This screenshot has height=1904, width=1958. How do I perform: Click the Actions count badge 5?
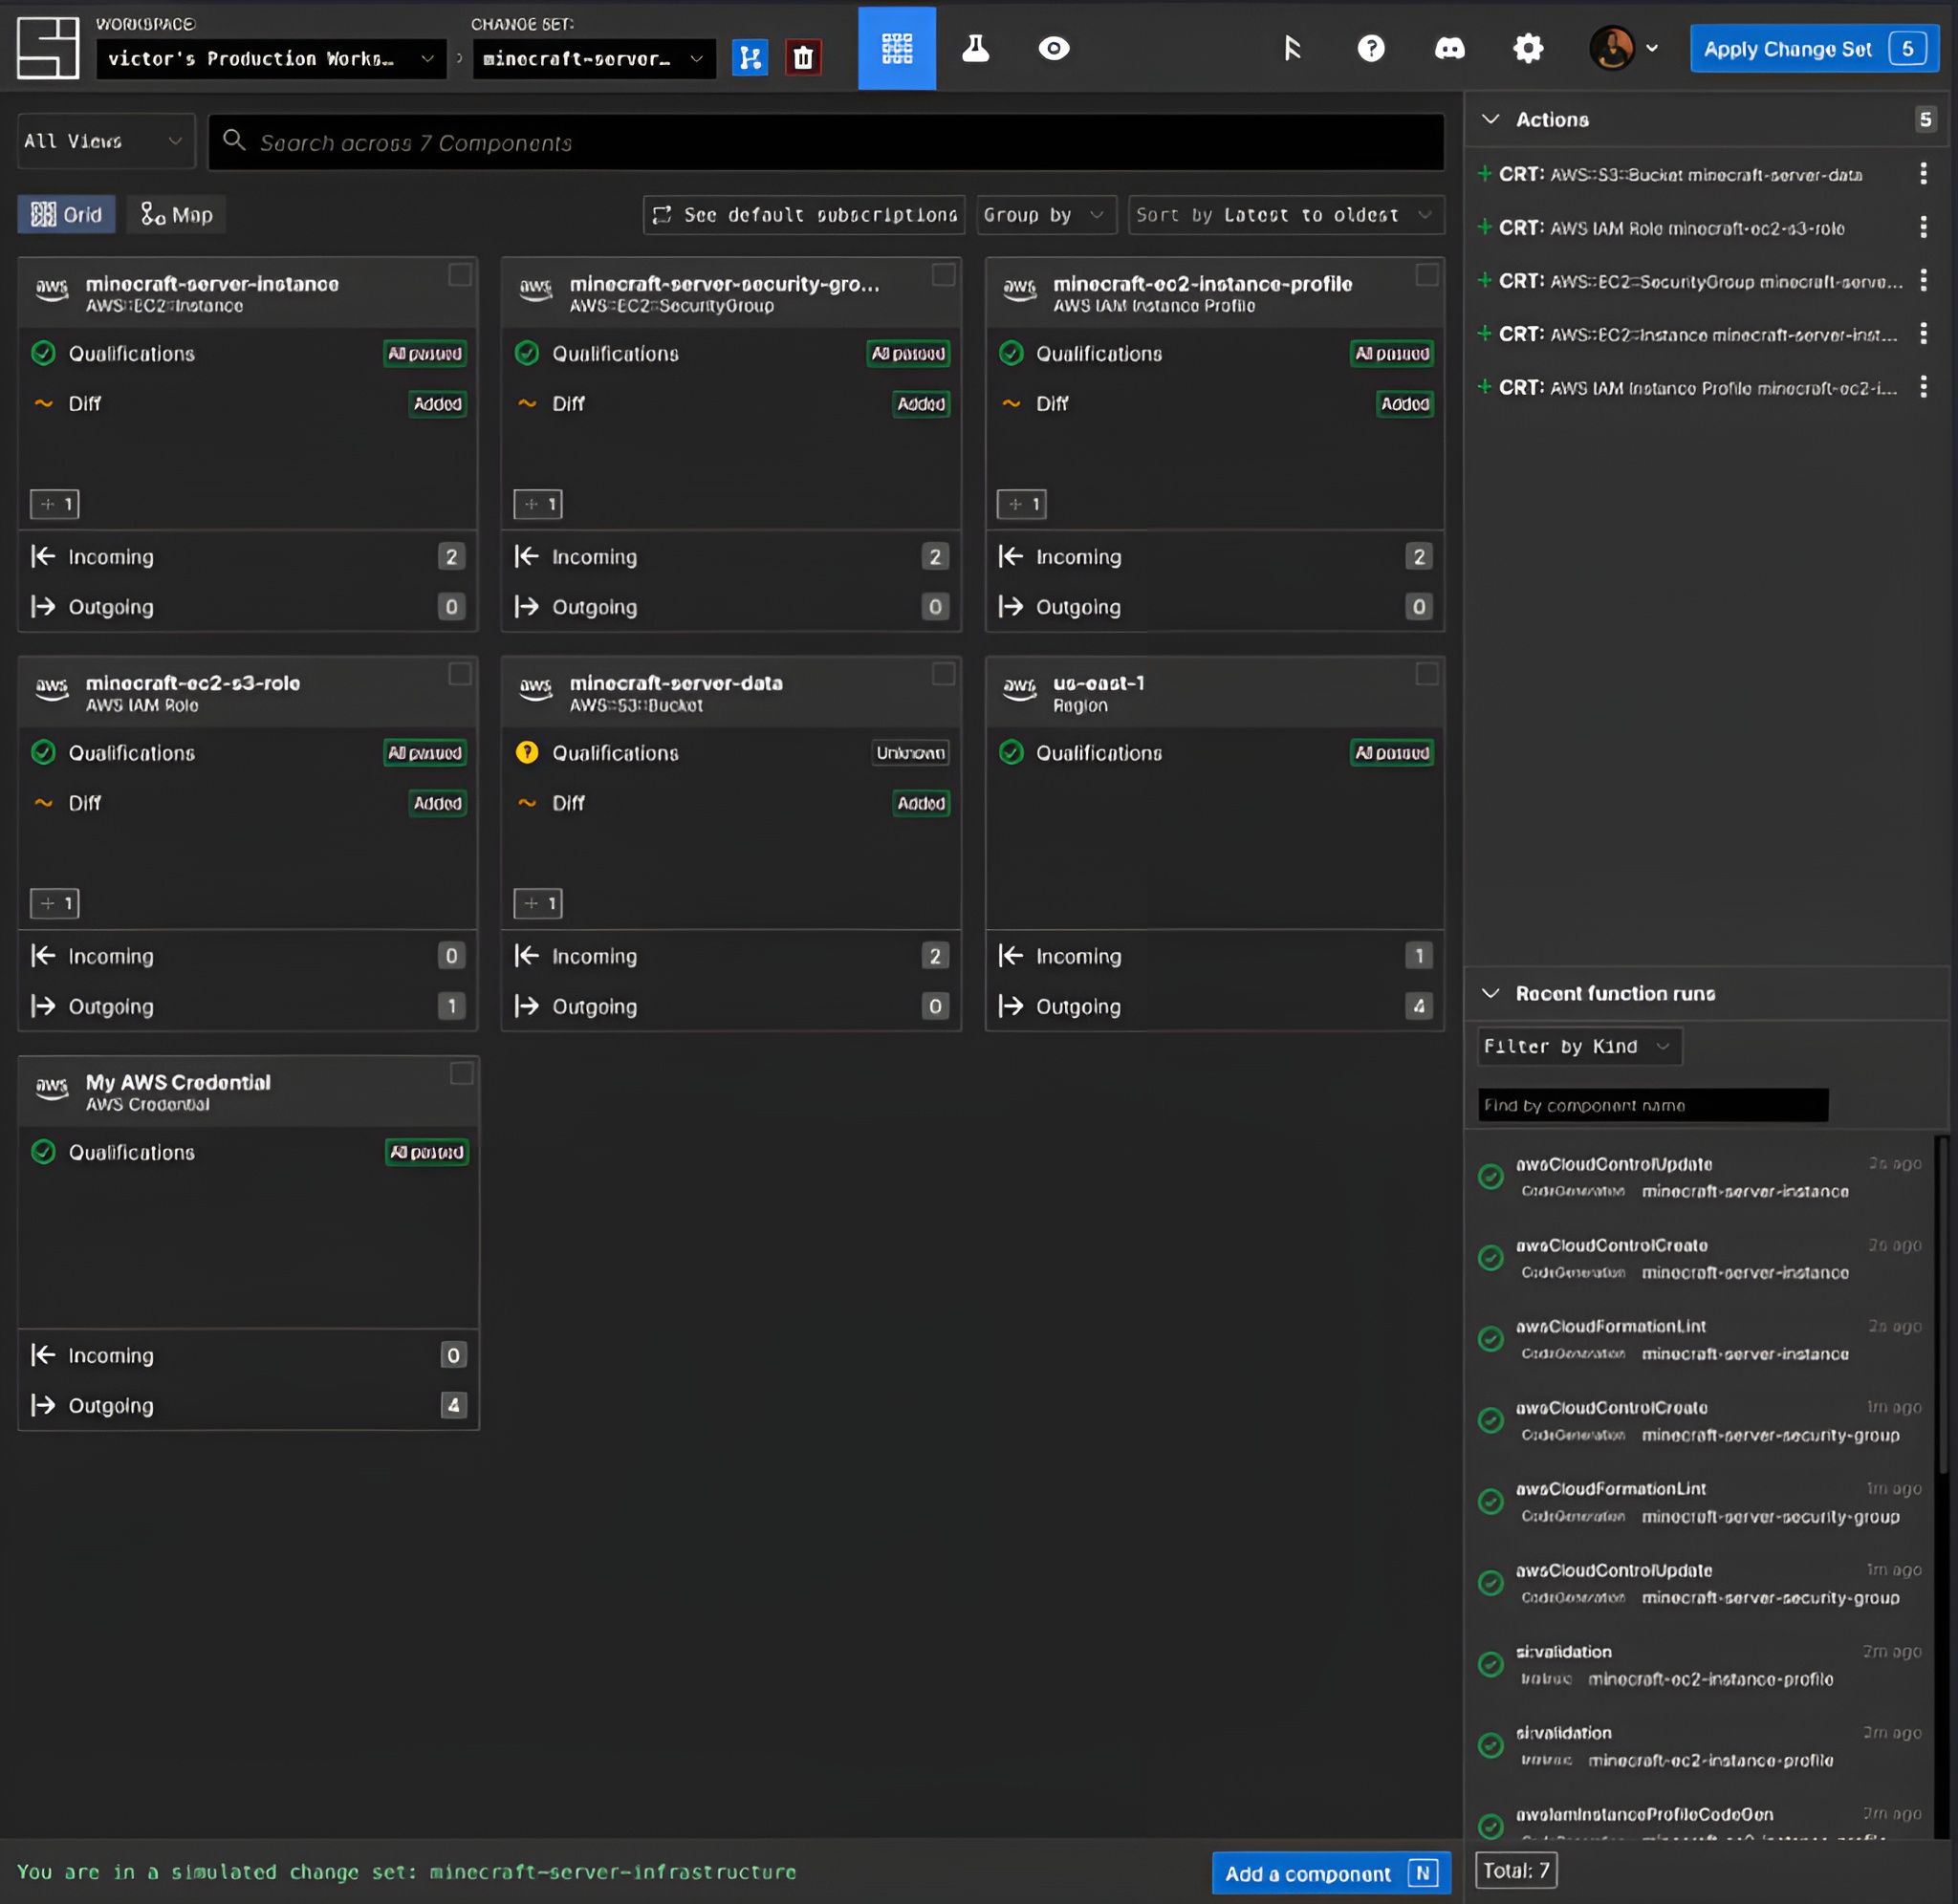click(x=1925, y=119)
